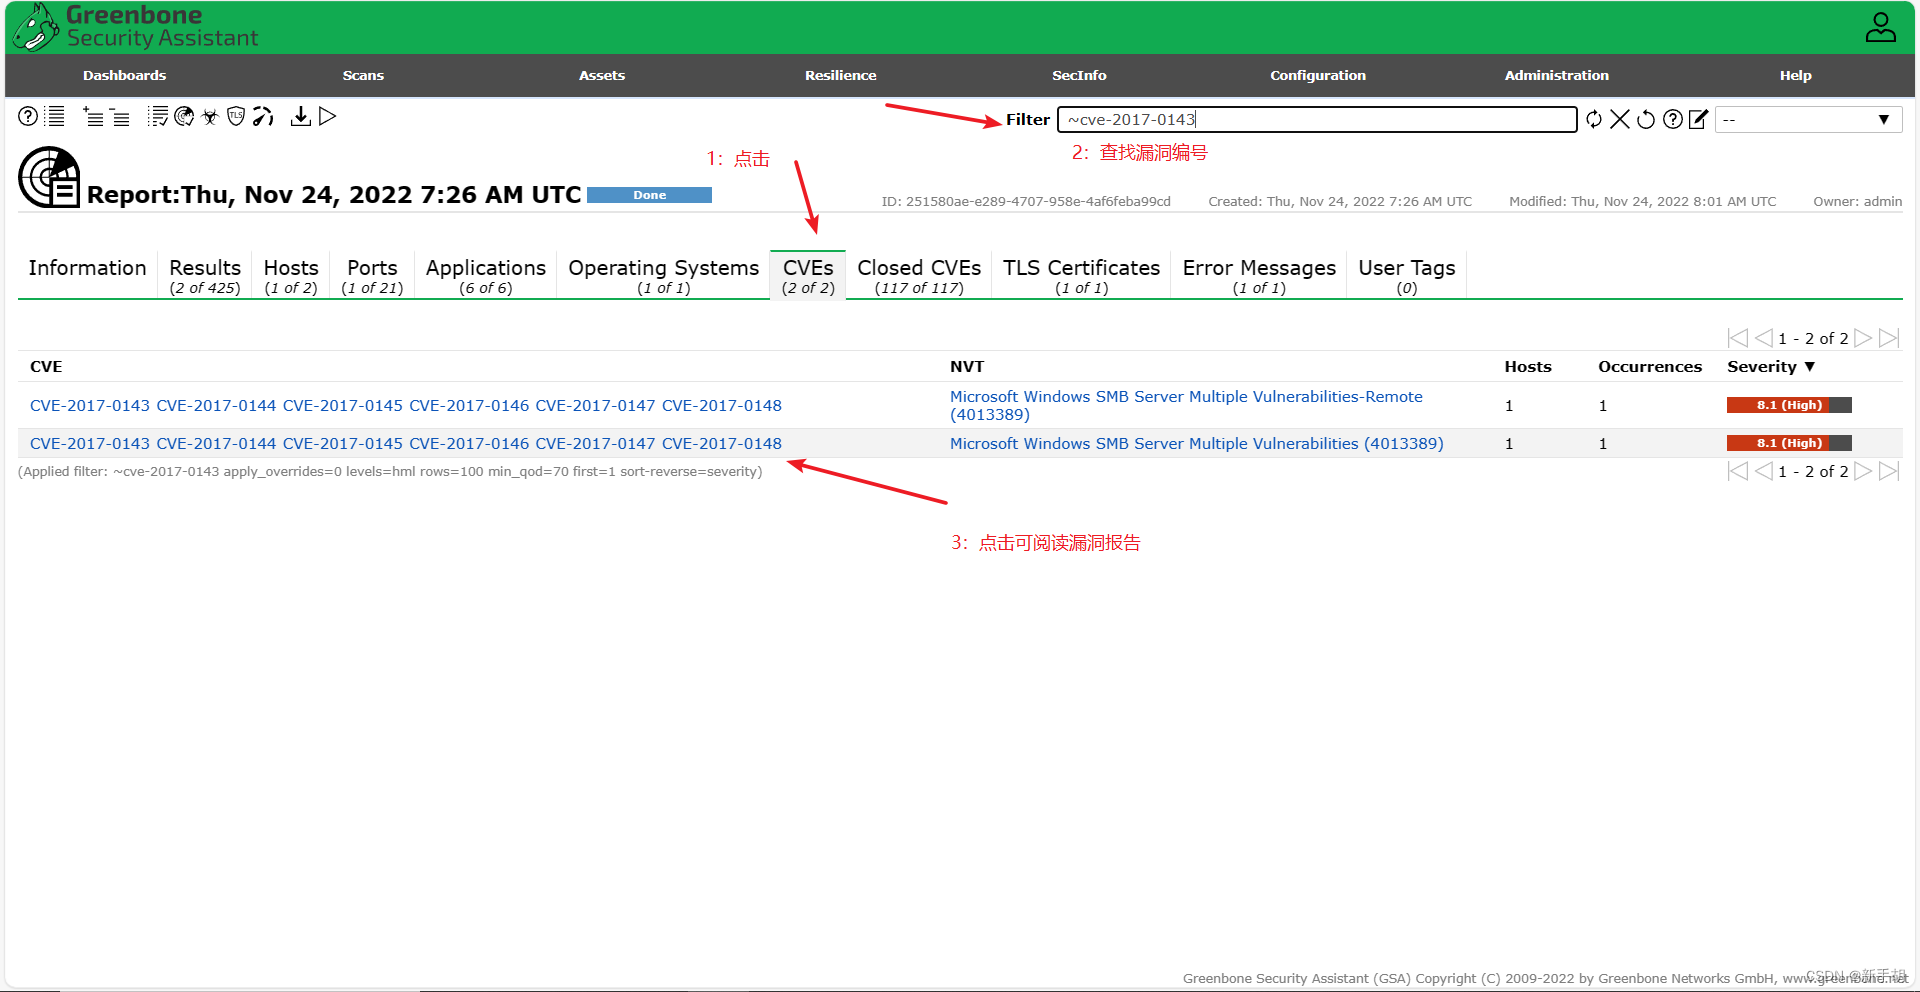Go to previous page, top pagination

tap(1763, 338)
